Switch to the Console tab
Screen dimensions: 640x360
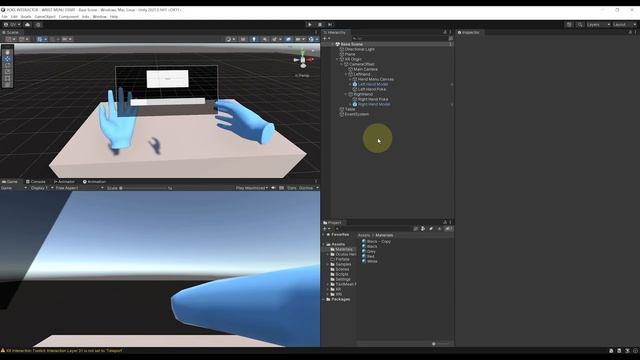point(36,182)
